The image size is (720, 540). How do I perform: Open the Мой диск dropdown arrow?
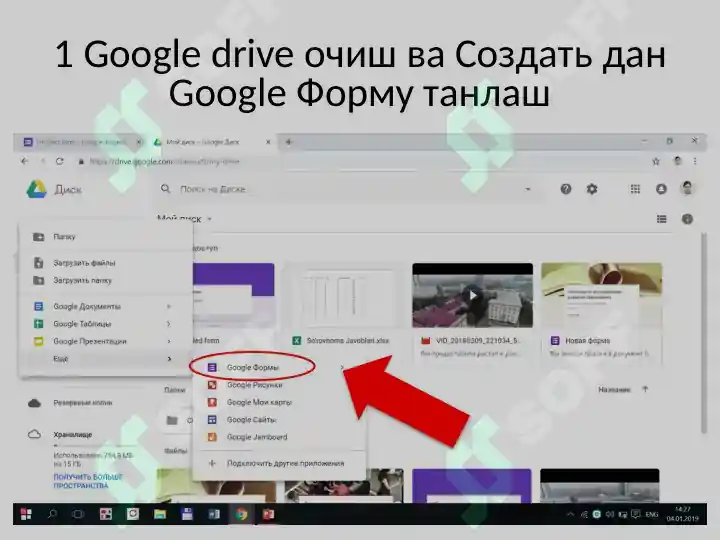click(x=209, y=219)
